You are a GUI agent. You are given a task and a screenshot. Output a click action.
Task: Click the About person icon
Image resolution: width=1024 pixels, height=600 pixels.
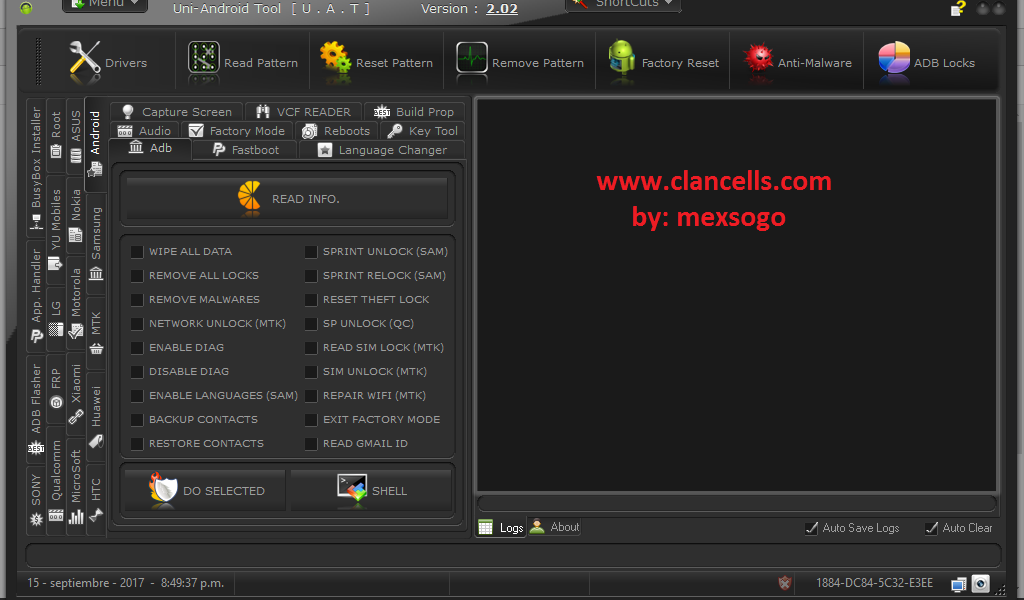537,526
